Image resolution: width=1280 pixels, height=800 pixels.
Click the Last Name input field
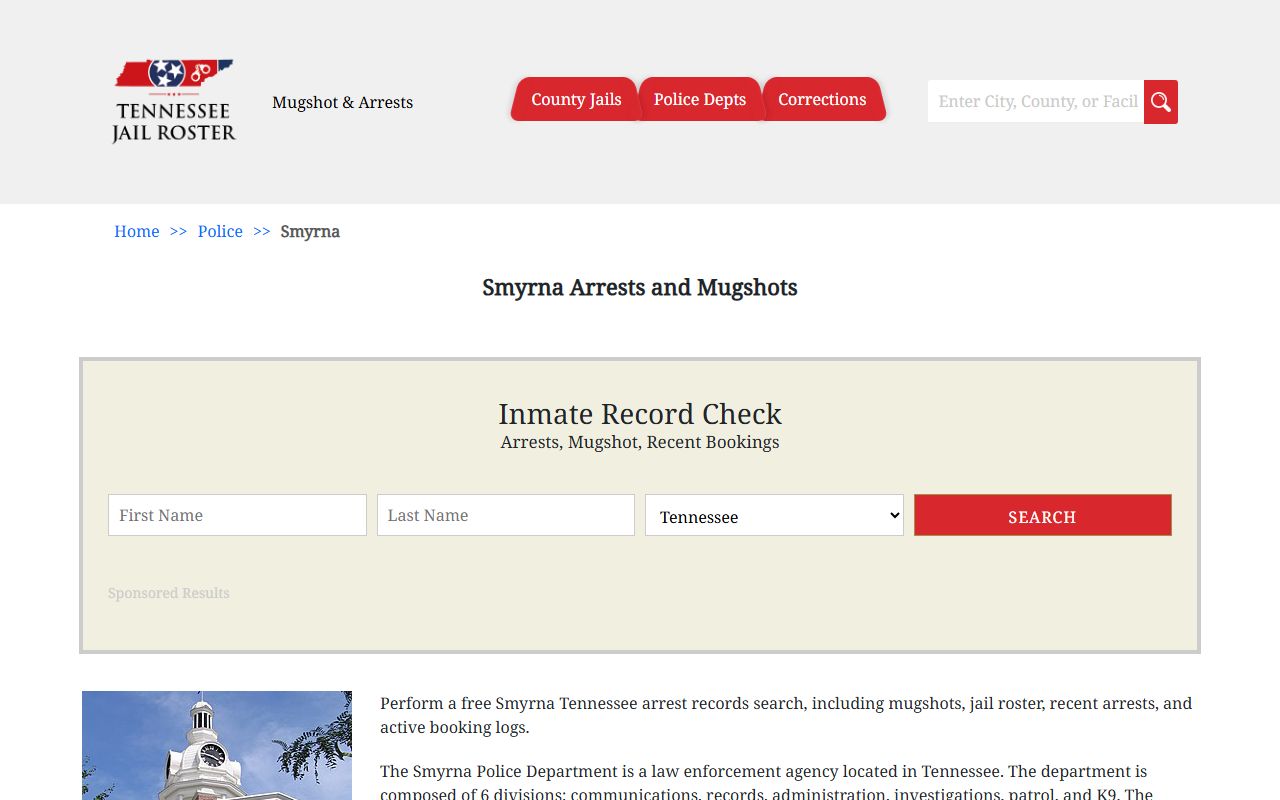point(506,515)
